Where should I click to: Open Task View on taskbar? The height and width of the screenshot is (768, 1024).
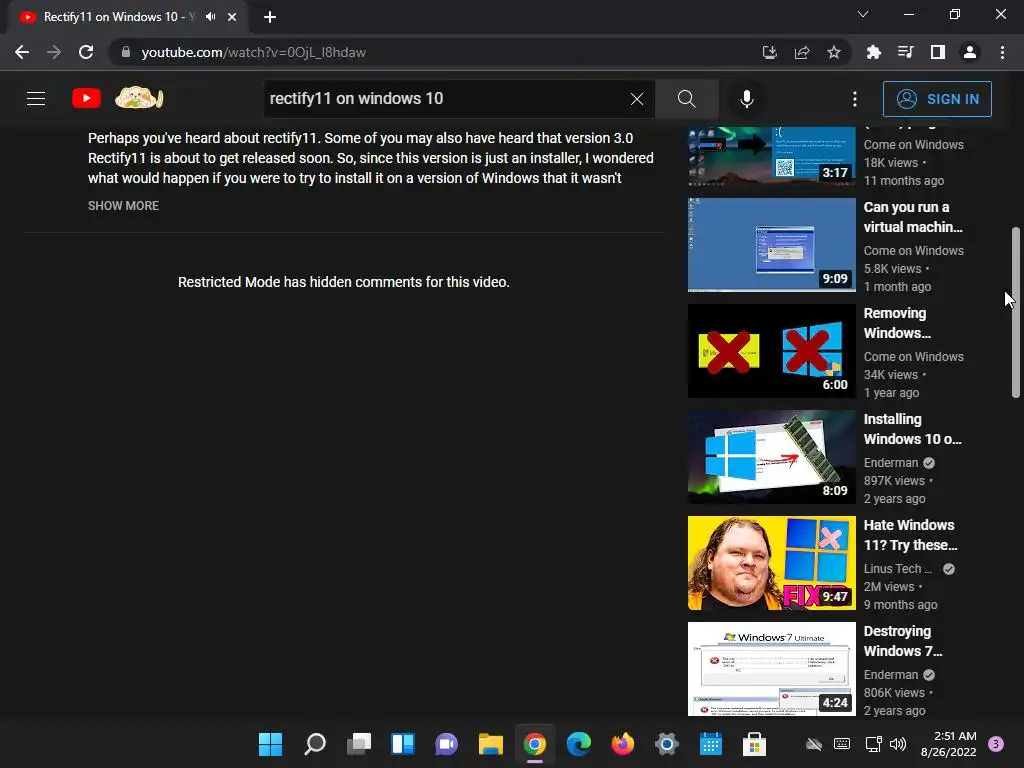(x=359, y=744)
